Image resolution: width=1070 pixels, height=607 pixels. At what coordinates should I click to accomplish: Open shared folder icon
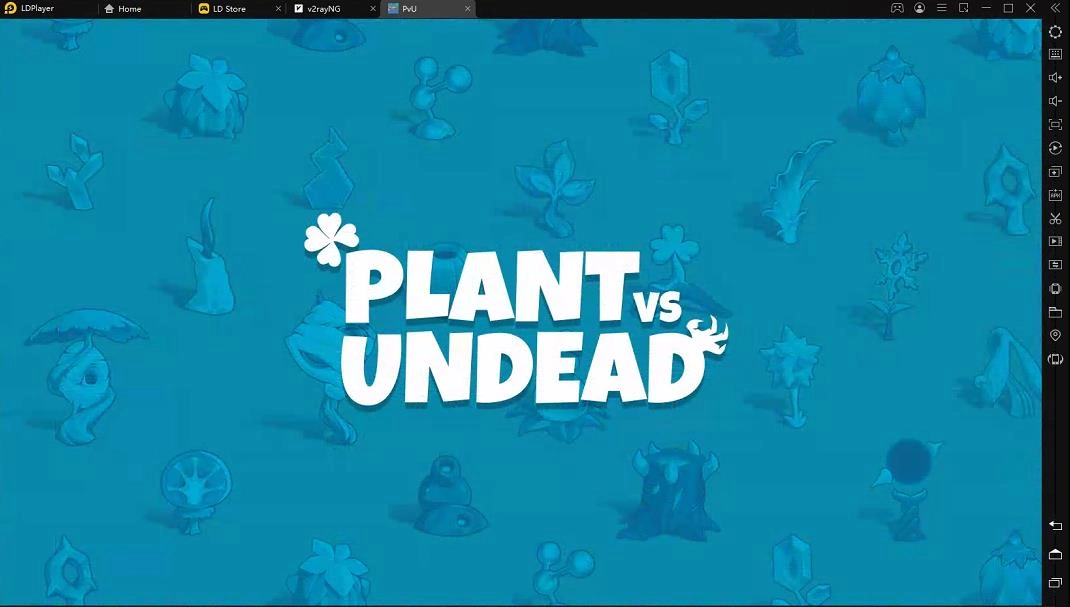(x=1055, y=312)
